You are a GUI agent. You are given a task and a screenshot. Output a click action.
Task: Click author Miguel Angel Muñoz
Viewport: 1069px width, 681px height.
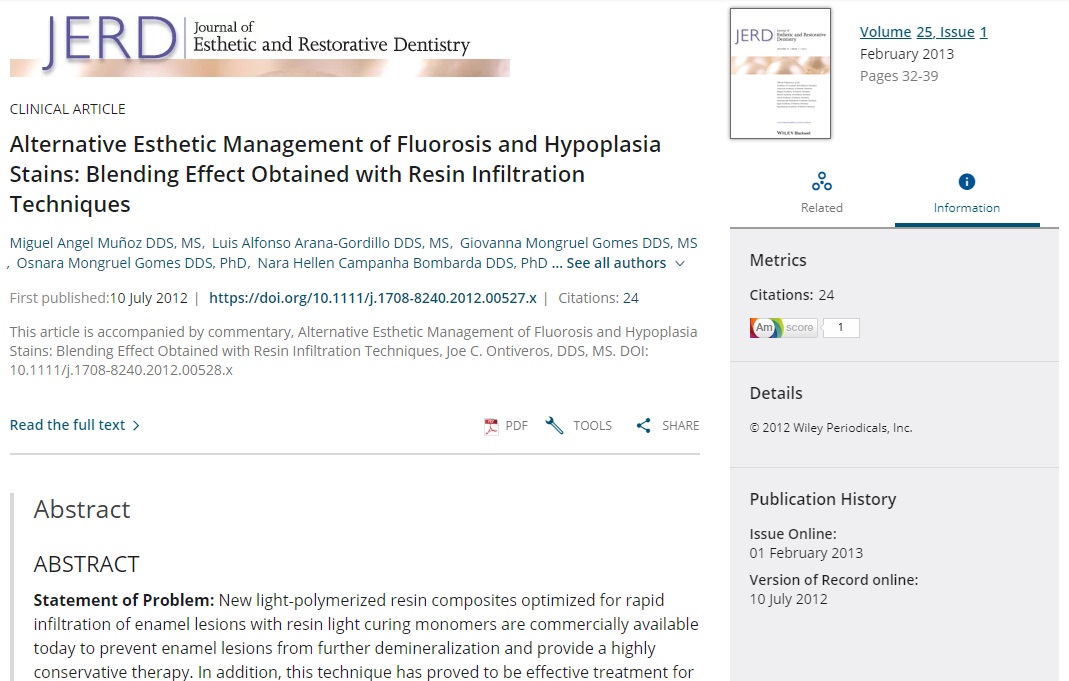(105, 243)
